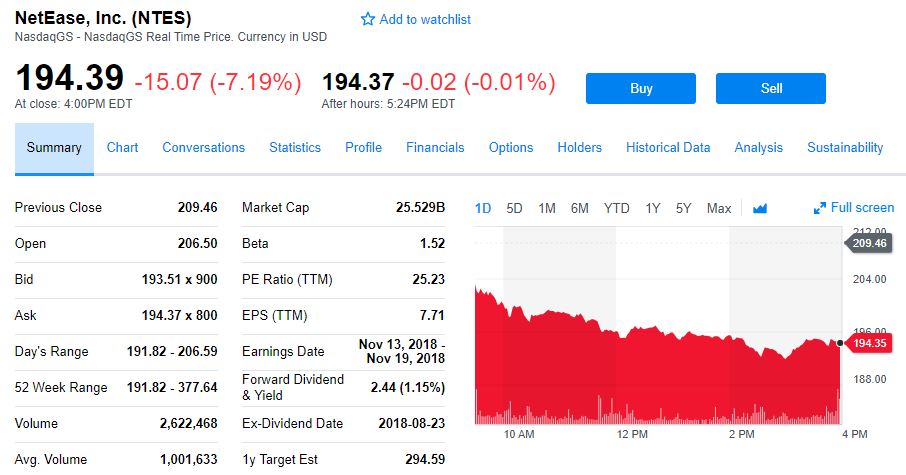Open the Statistics tab

tap(295, 148)
